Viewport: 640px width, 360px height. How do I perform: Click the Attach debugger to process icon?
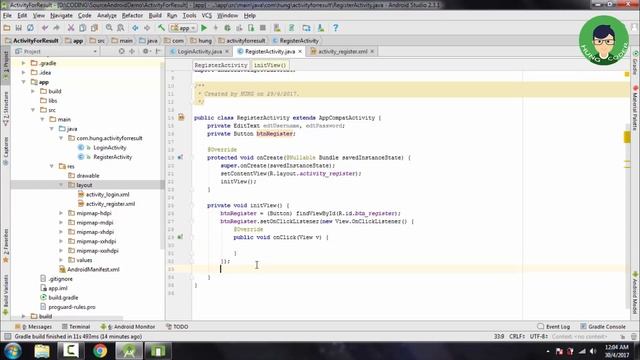point(251,28)
